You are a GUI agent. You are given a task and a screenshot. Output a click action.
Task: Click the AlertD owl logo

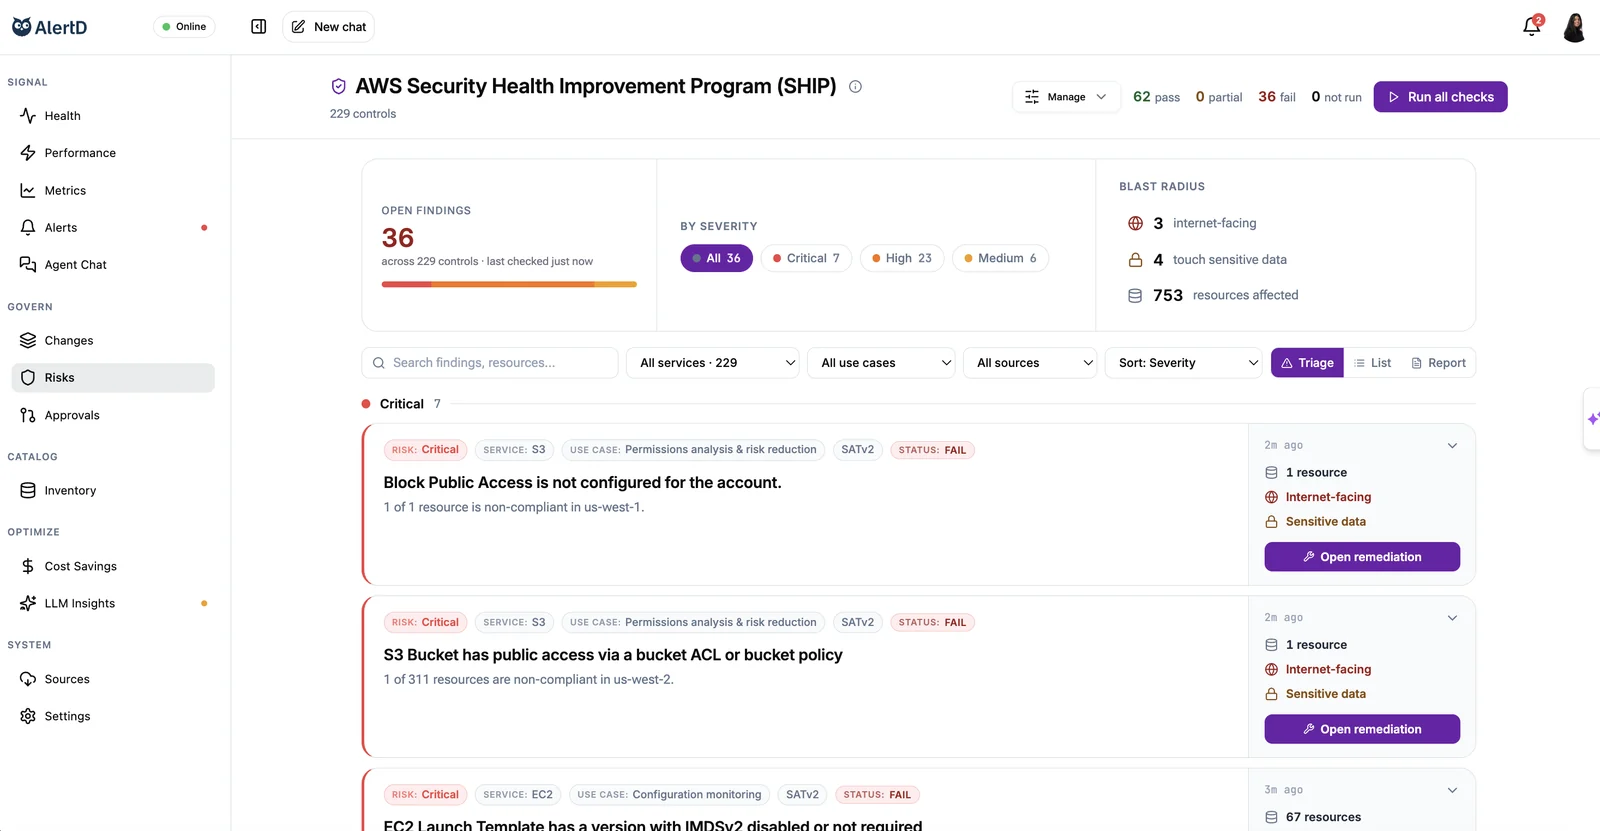tap(21, 27)
